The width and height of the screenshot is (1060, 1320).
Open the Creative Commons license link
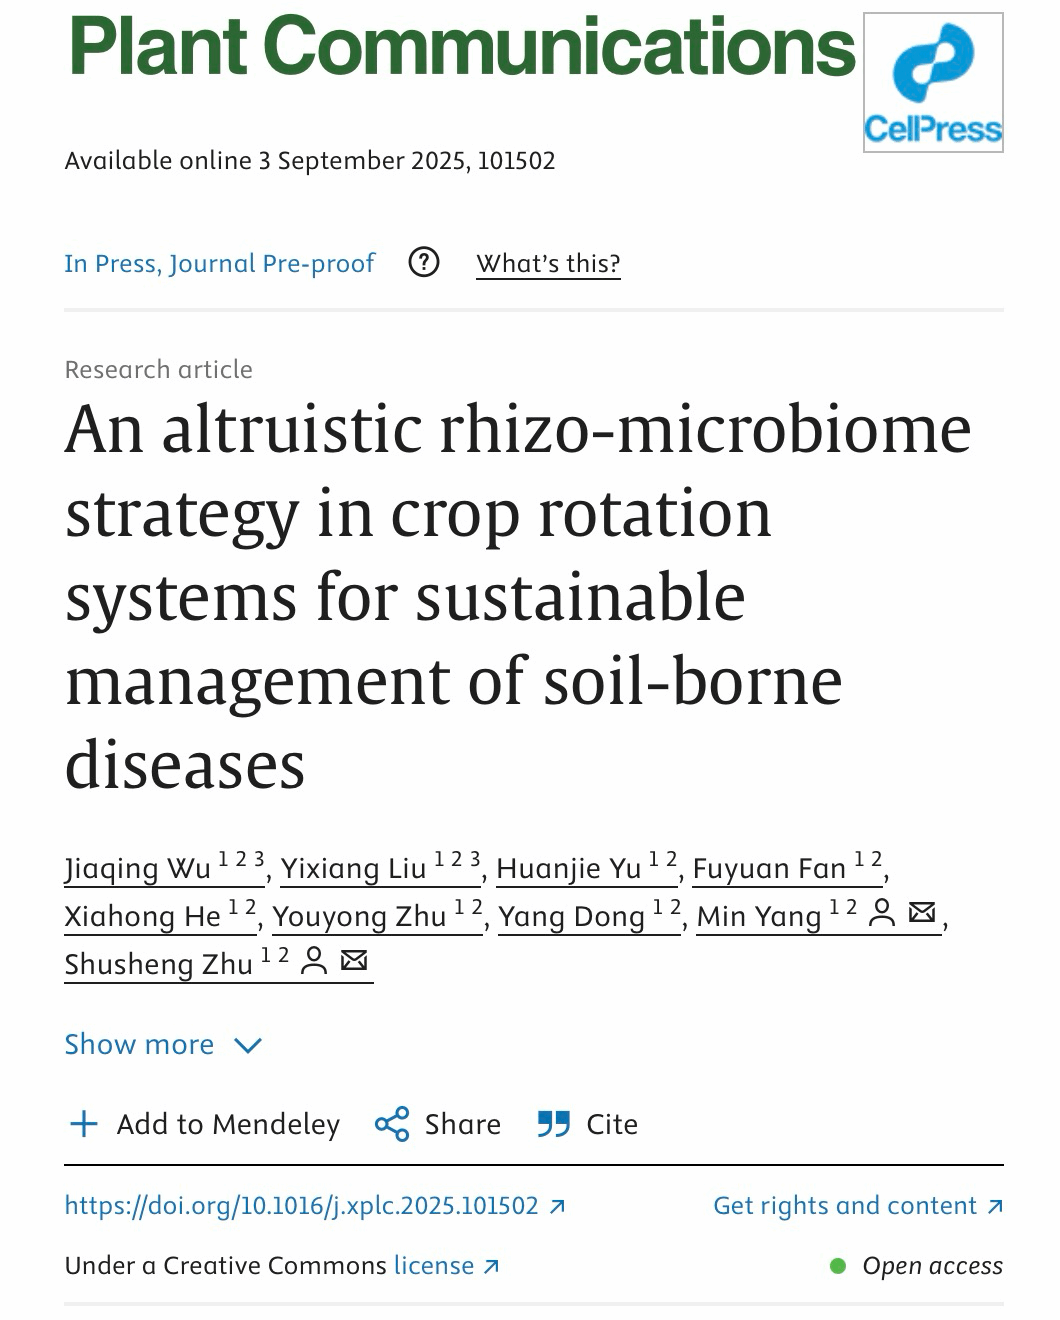click(434, 1266)
